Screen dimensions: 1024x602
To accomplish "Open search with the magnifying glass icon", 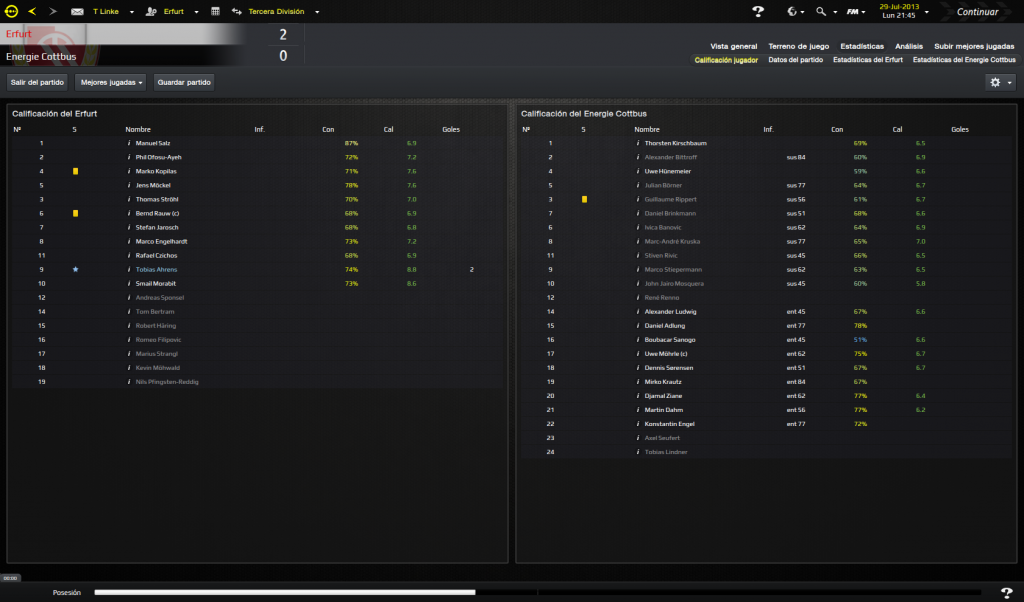I will pos(821,12).
